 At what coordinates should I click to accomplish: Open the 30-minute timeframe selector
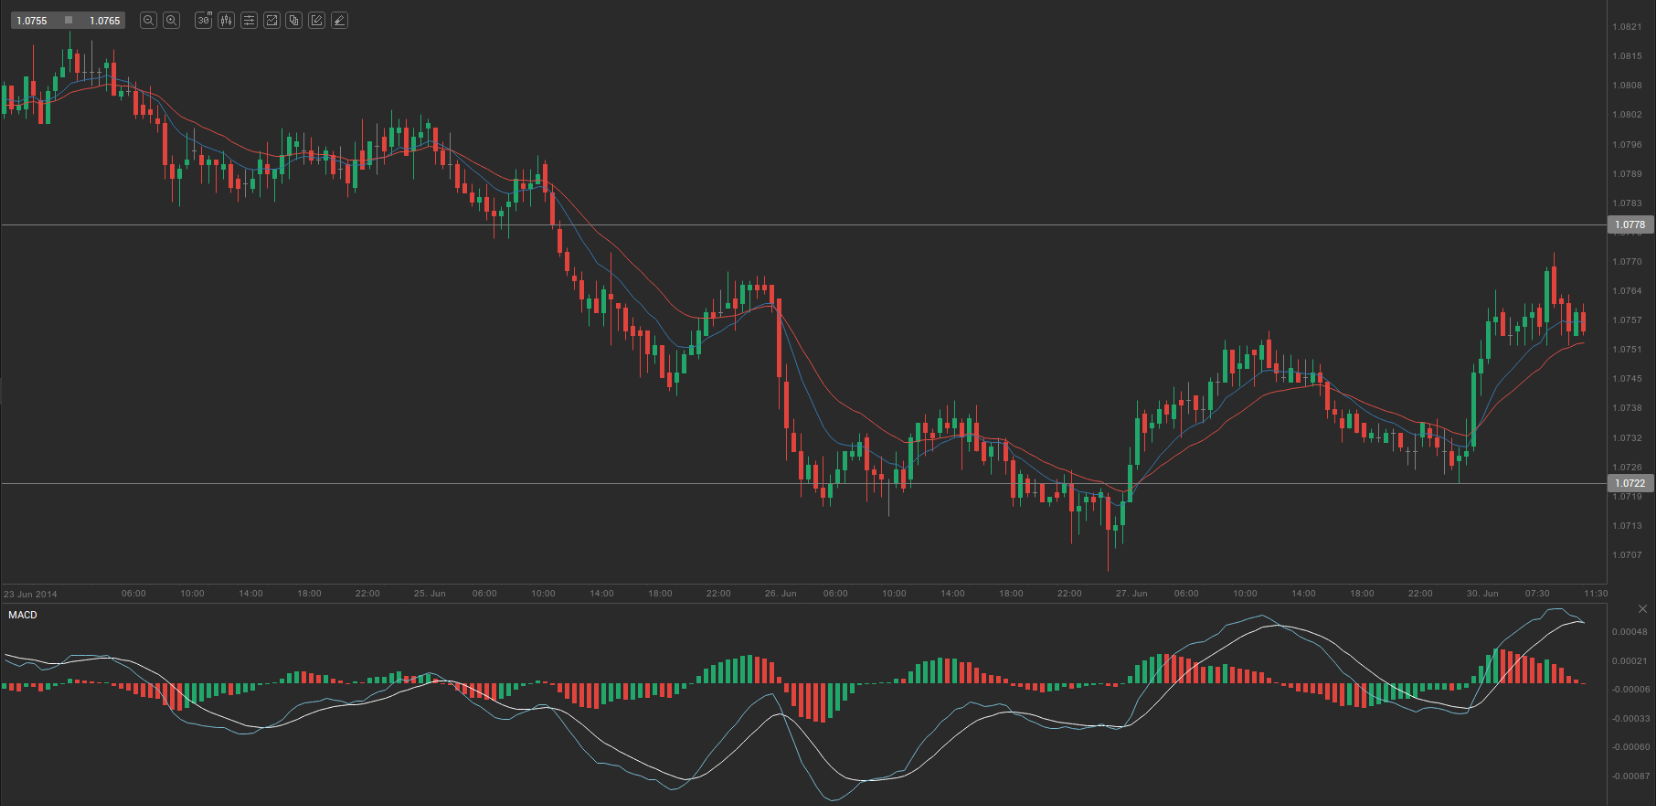coord(203,20)
